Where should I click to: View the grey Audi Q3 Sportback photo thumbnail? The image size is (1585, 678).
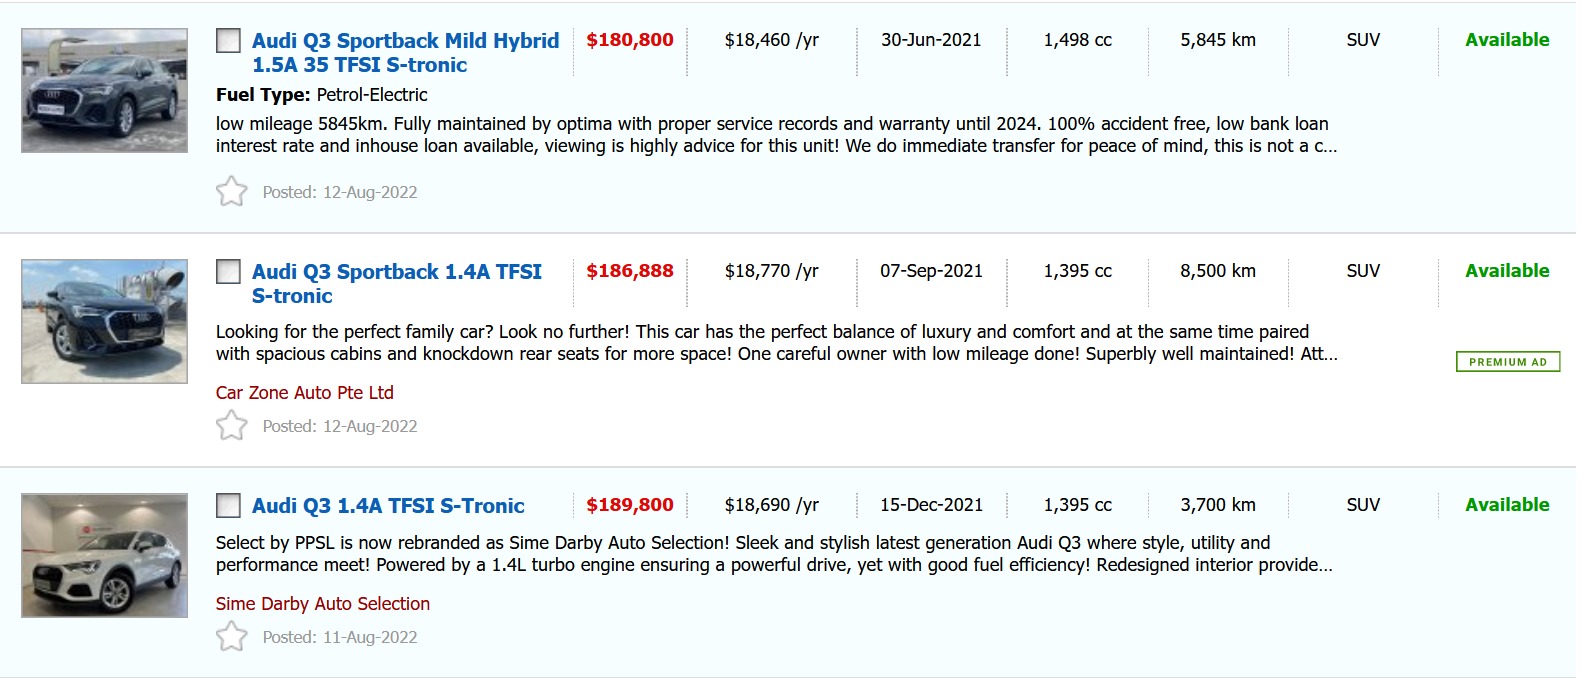pos(104,91)
